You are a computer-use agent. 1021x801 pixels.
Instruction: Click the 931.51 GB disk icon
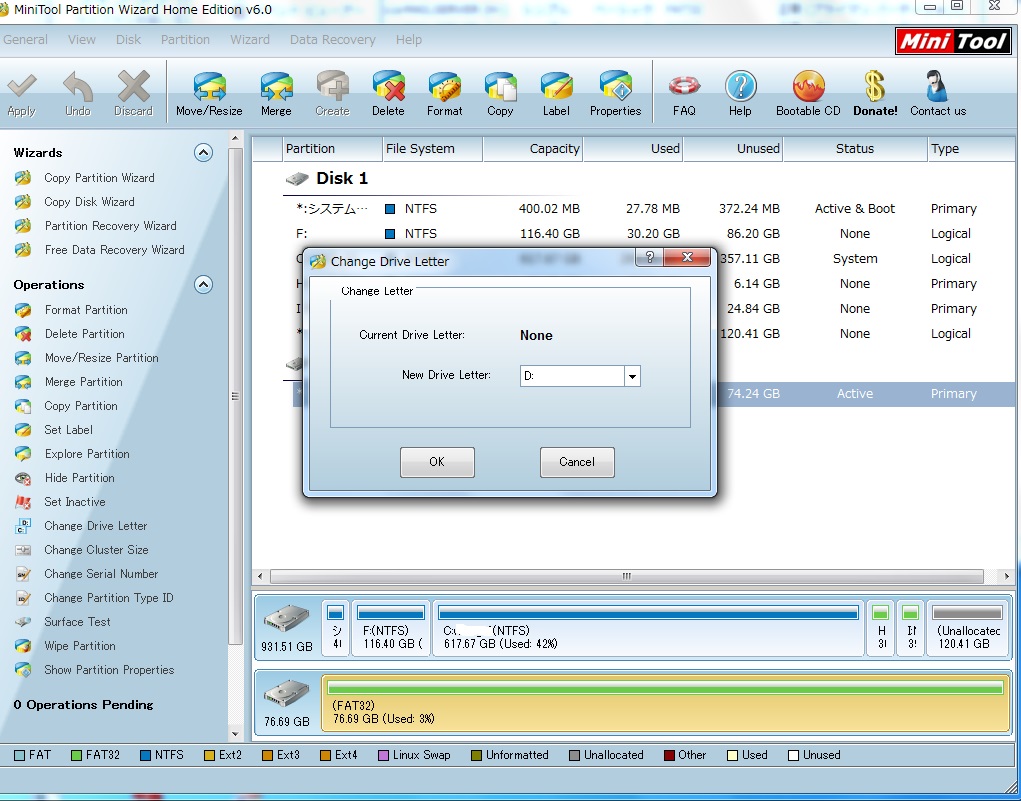point(287,619)
